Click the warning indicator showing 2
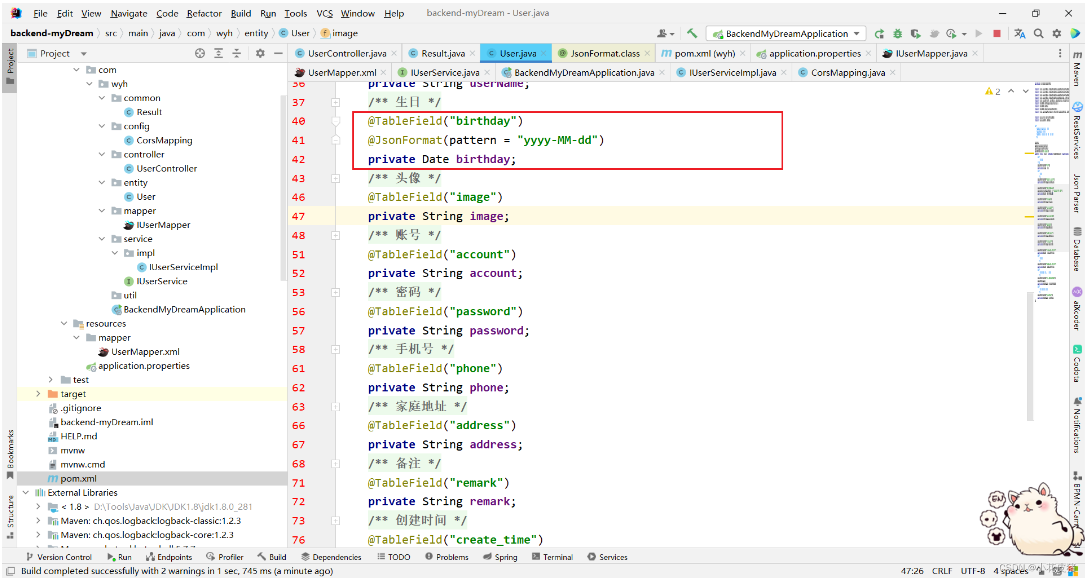This screenshot has width=1085, height=585. coord(993,91)
